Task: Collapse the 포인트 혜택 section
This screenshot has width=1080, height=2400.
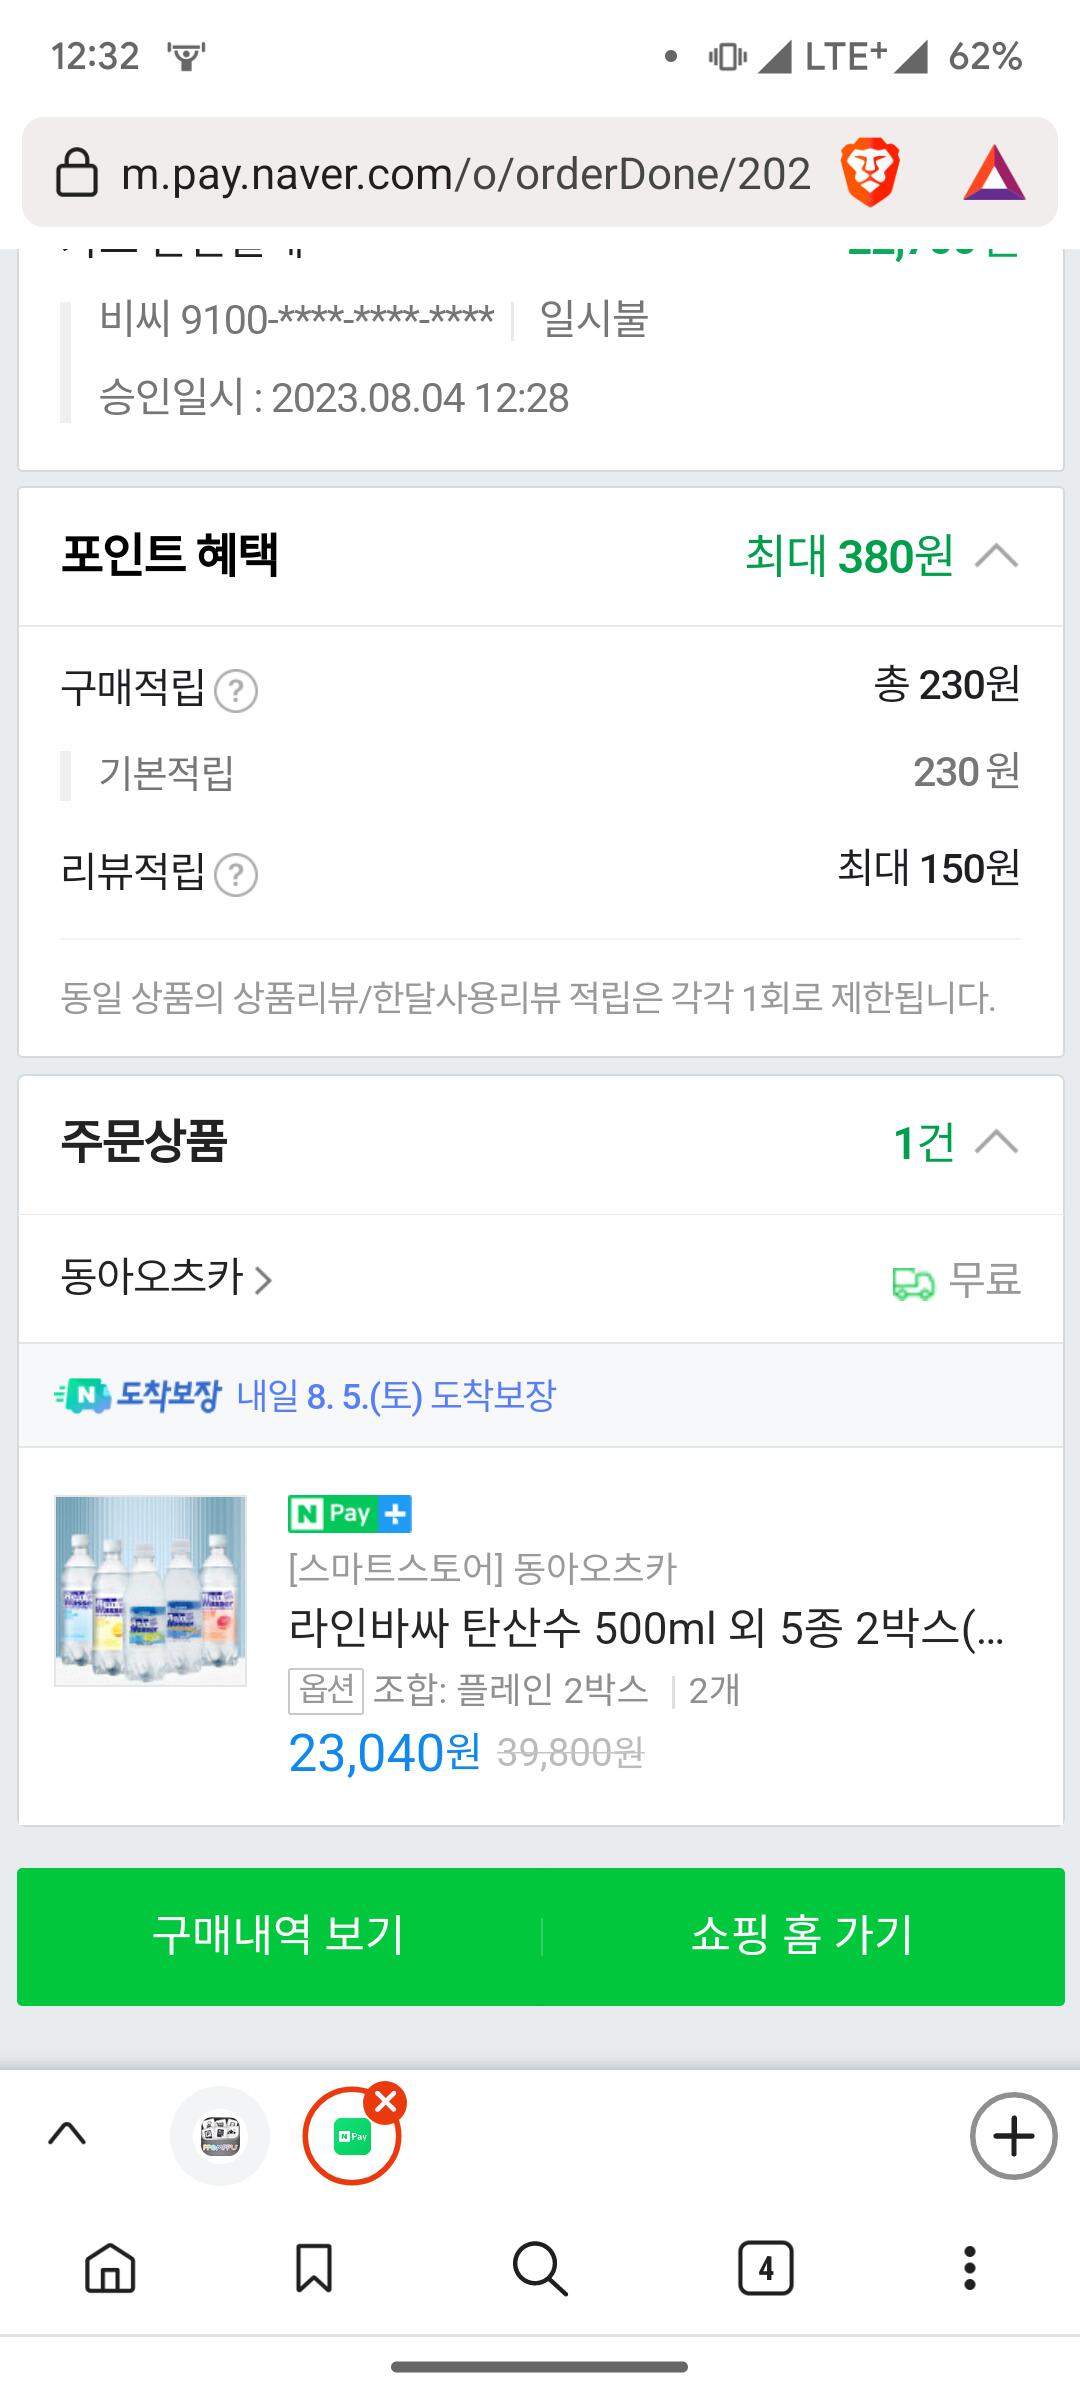Action: point(996,556)
